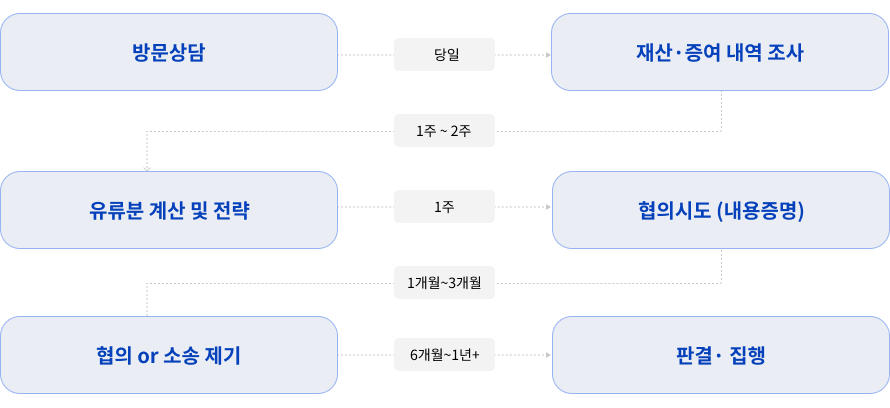Click arrowhead pointing into 협의시도 (내용증명)
890x408 pixels.
(547, 207)
